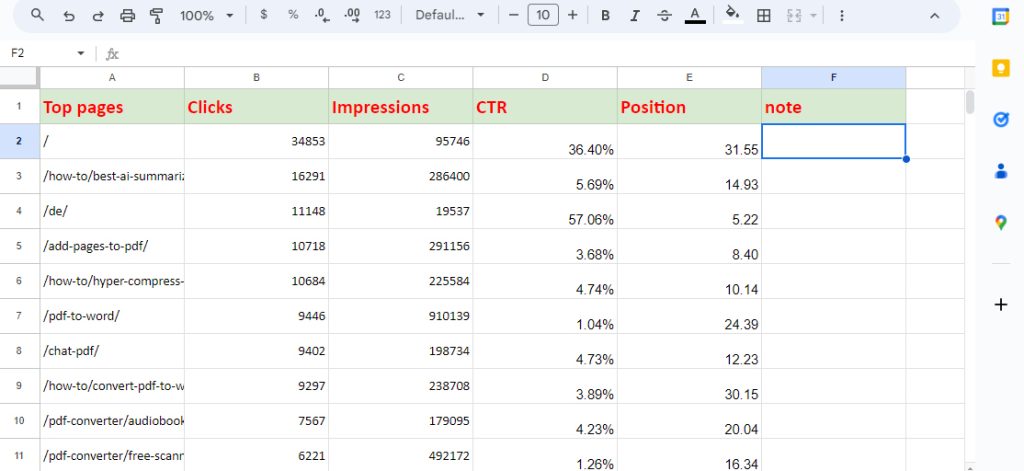Undo the last action
The height and width of the screenshot is (471, 1024).
point(69,16)
